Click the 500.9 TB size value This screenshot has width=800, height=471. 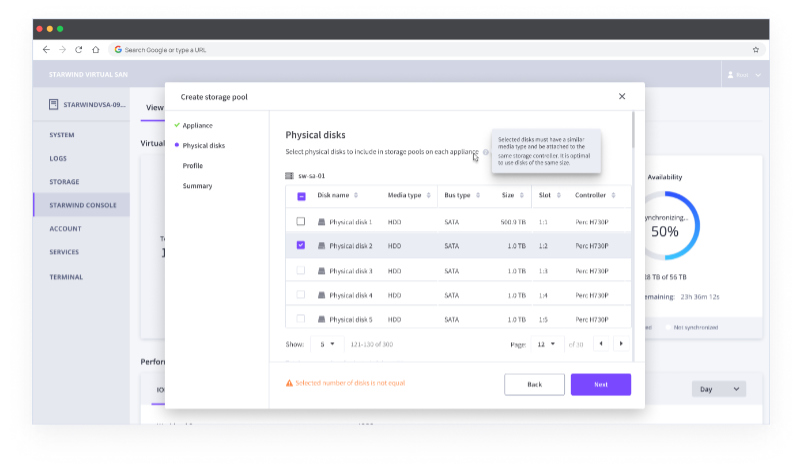tap(513, 222)
